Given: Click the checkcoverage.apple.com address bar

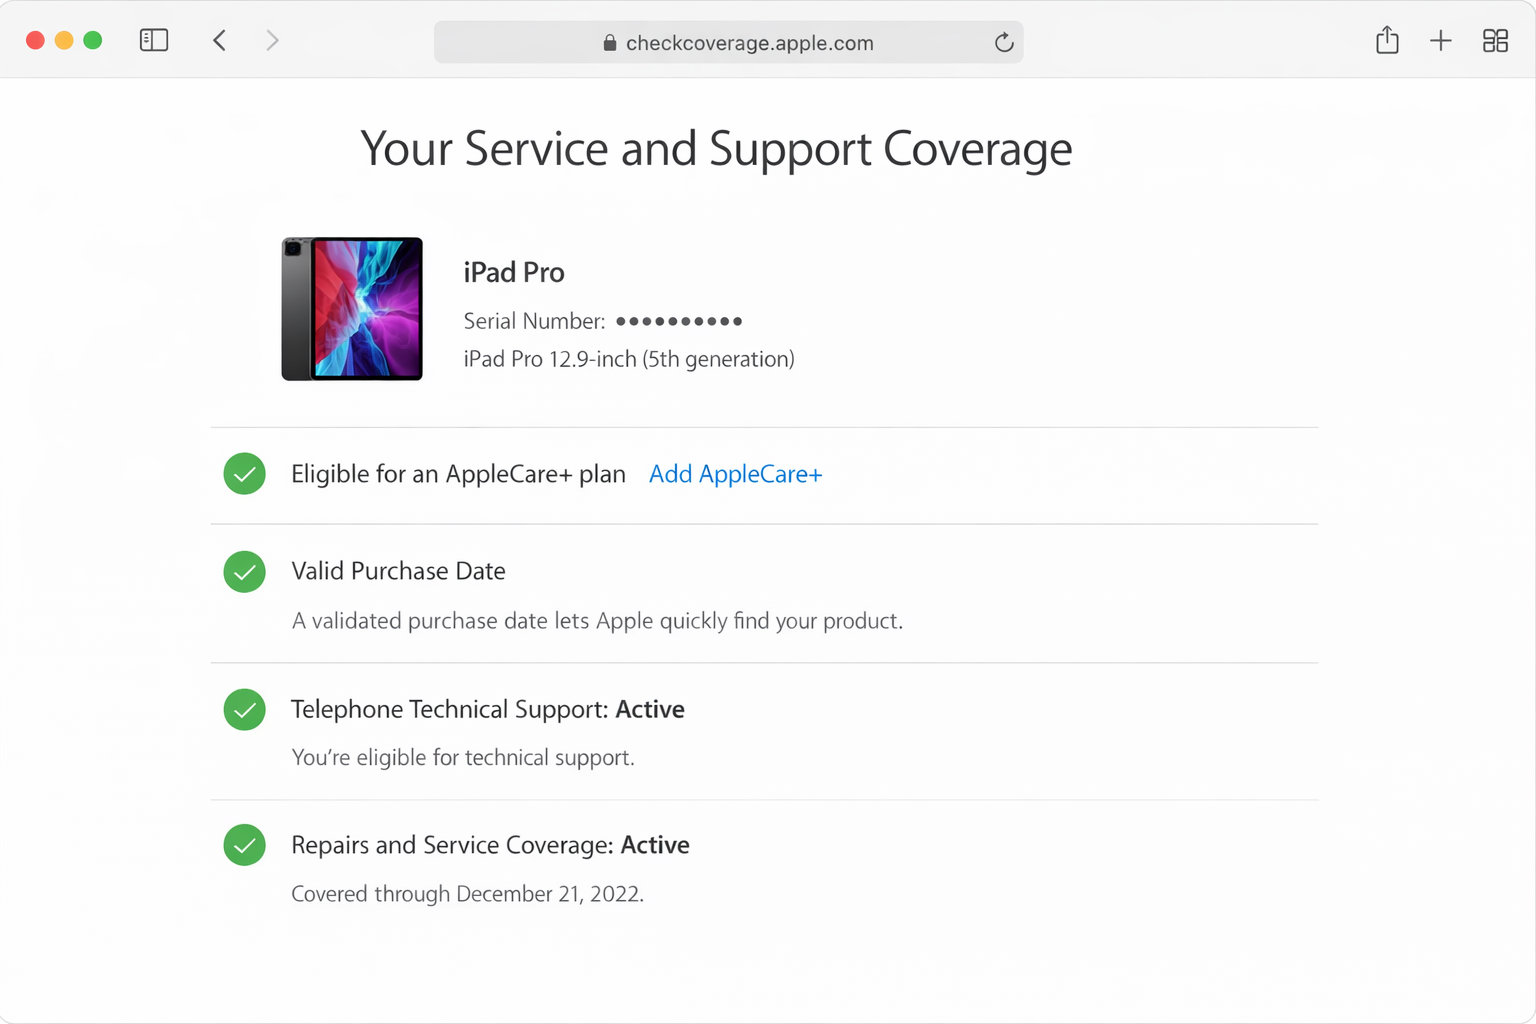Looking at the screenshot, I should 750,43.
